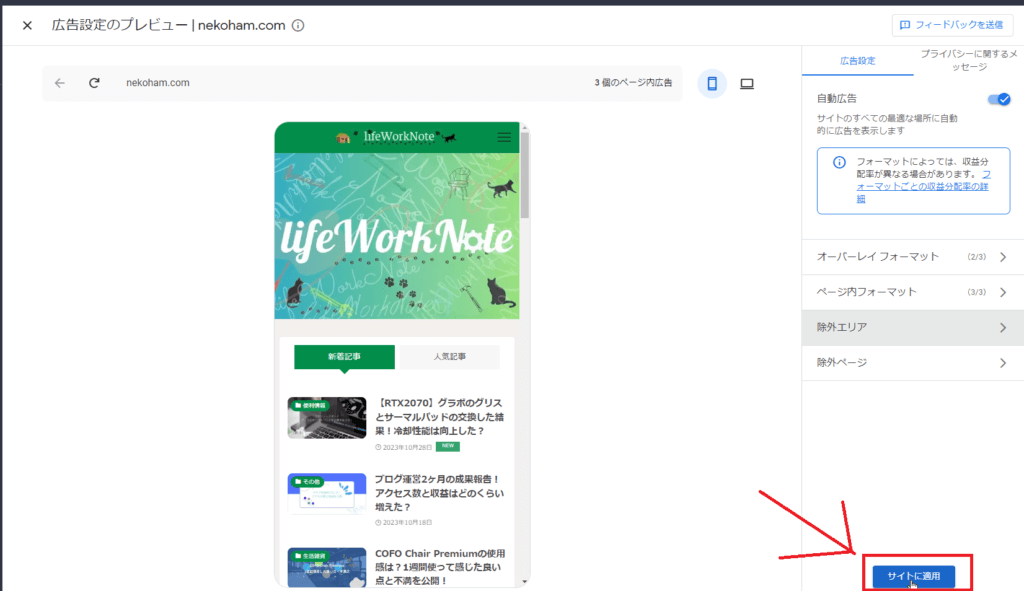The width and height of the screenshot is (1024, 591).
Task: Switch to プライバシーに関するメッセージ tab
Action: (968, 61)
